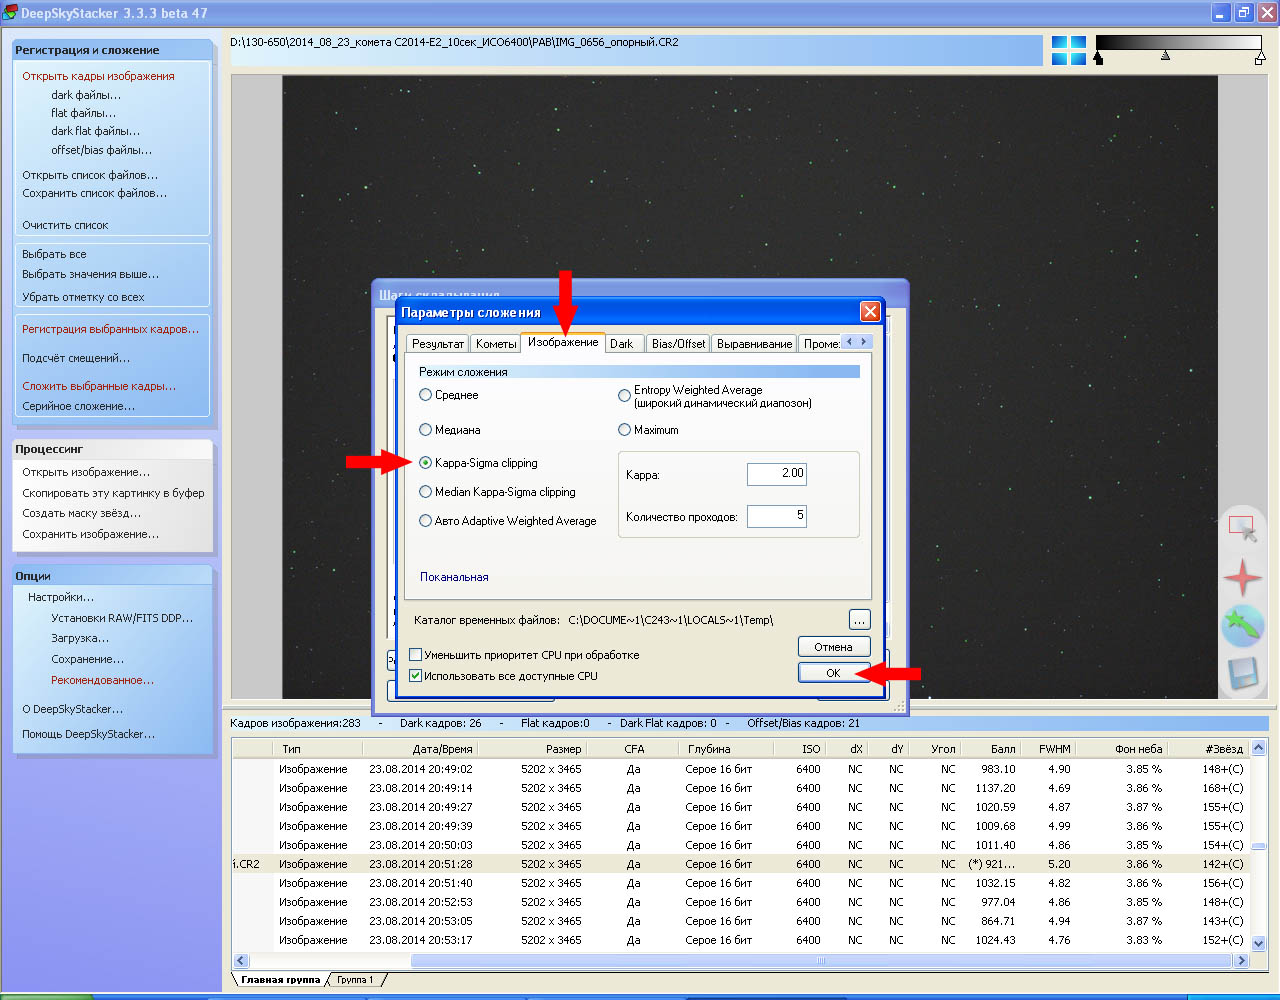Open Рекомендованное settings link in Опции
This screenshot has width=1280, height=1000.
tap(102, 680)
